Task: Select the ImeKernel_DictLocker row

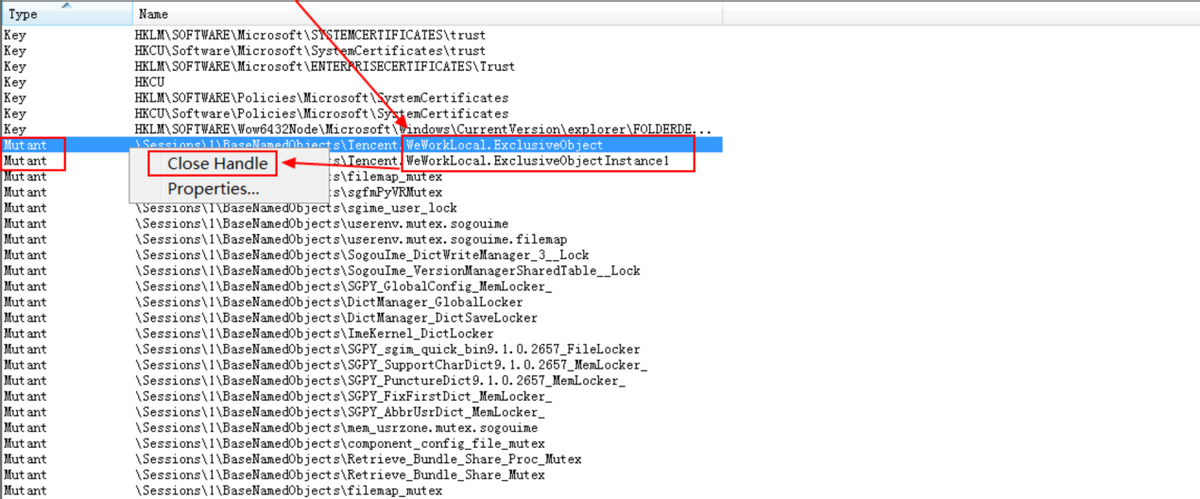Action: point(360,334)
